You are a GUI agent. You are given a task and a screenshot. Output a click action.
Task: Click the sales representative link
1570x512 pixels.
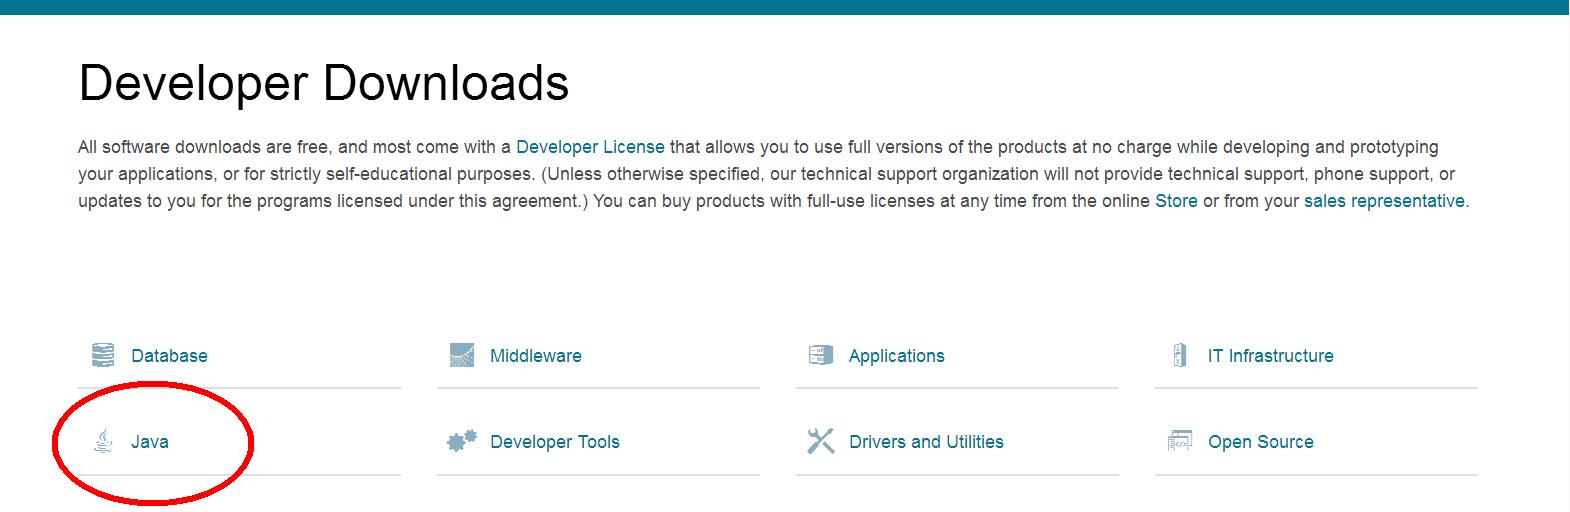point(1384,201)
